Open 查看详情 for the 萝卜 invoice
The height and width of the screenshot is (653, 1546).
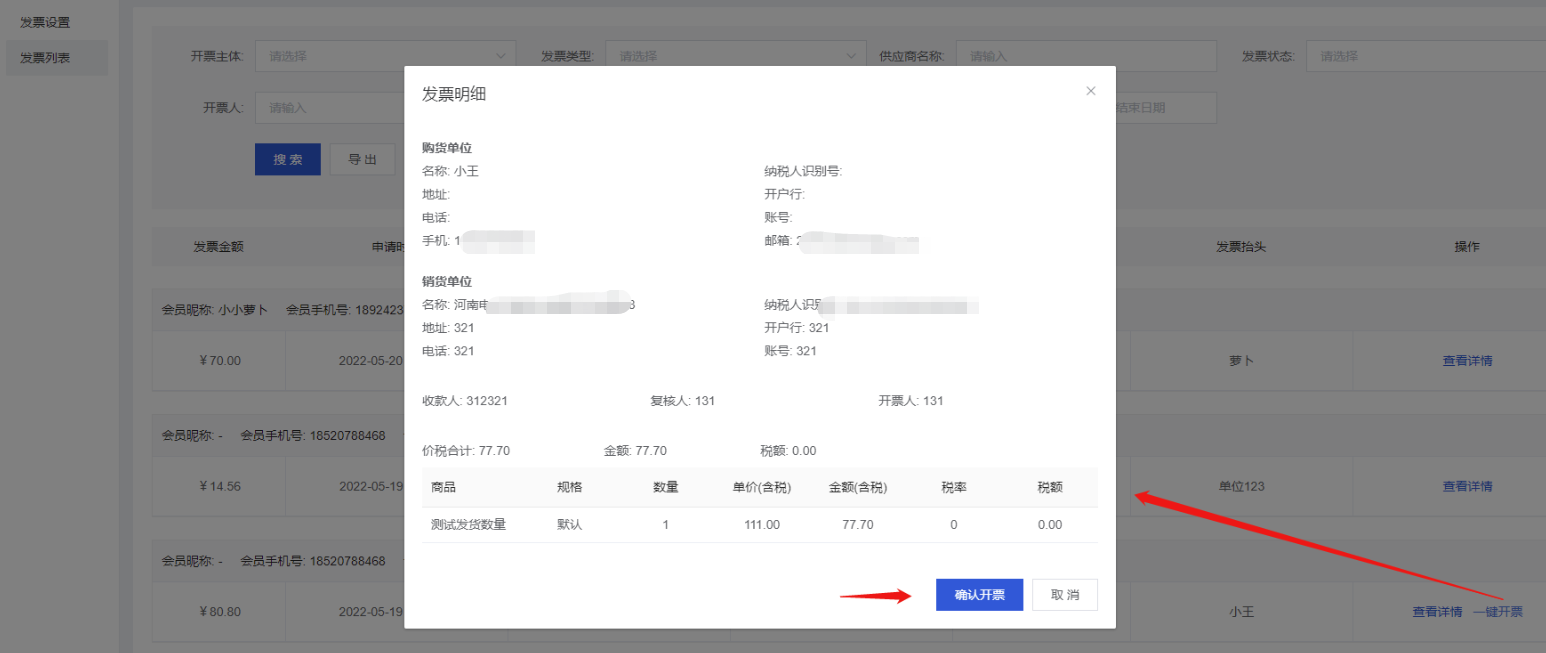[1467, 361]
